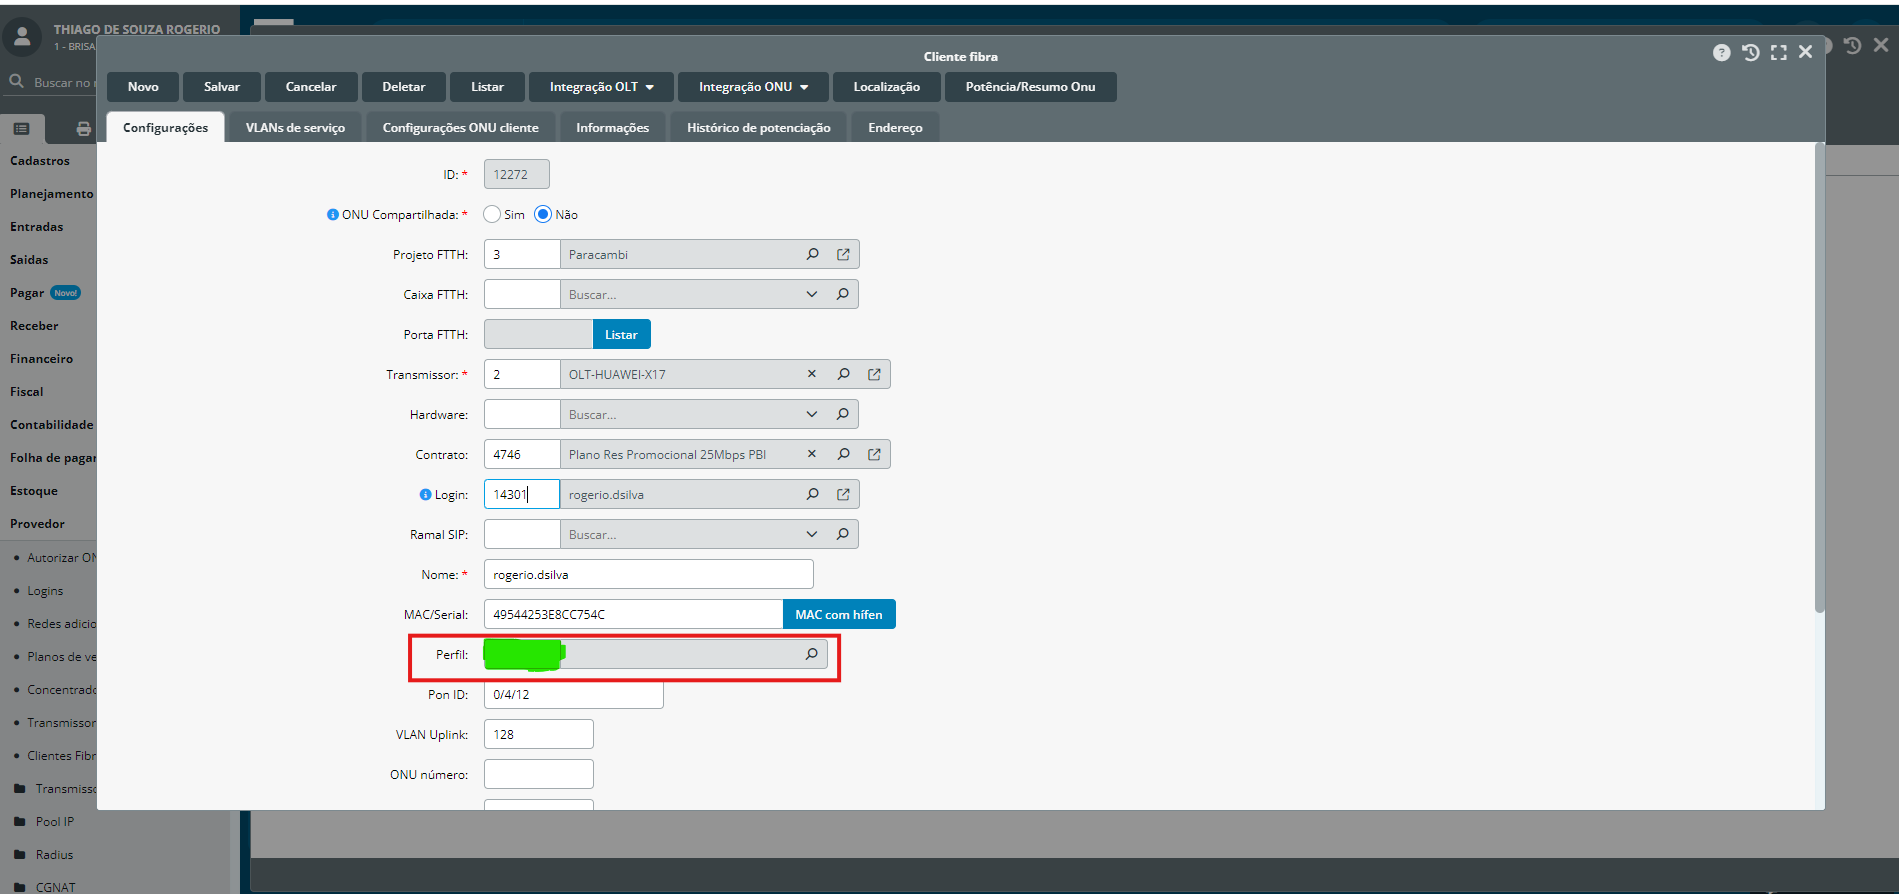Click search magnifier for Projeto FTTH
Image resolution: width=1899 pixels, height=894 pixels.
point(813,254)
